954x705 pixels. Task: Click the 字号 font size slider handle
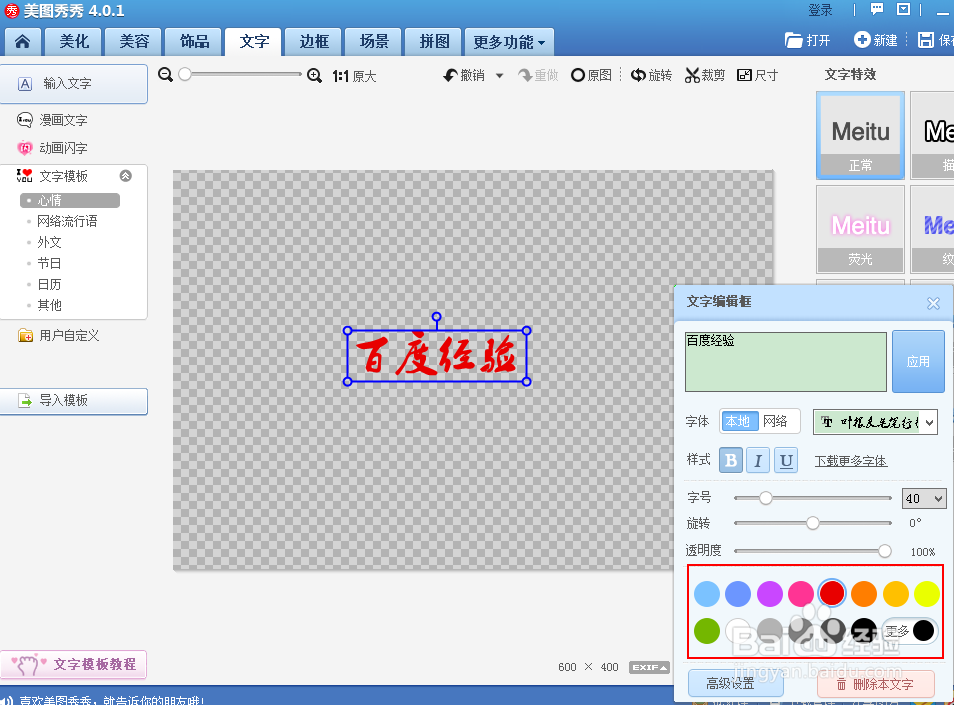[765, 498]
